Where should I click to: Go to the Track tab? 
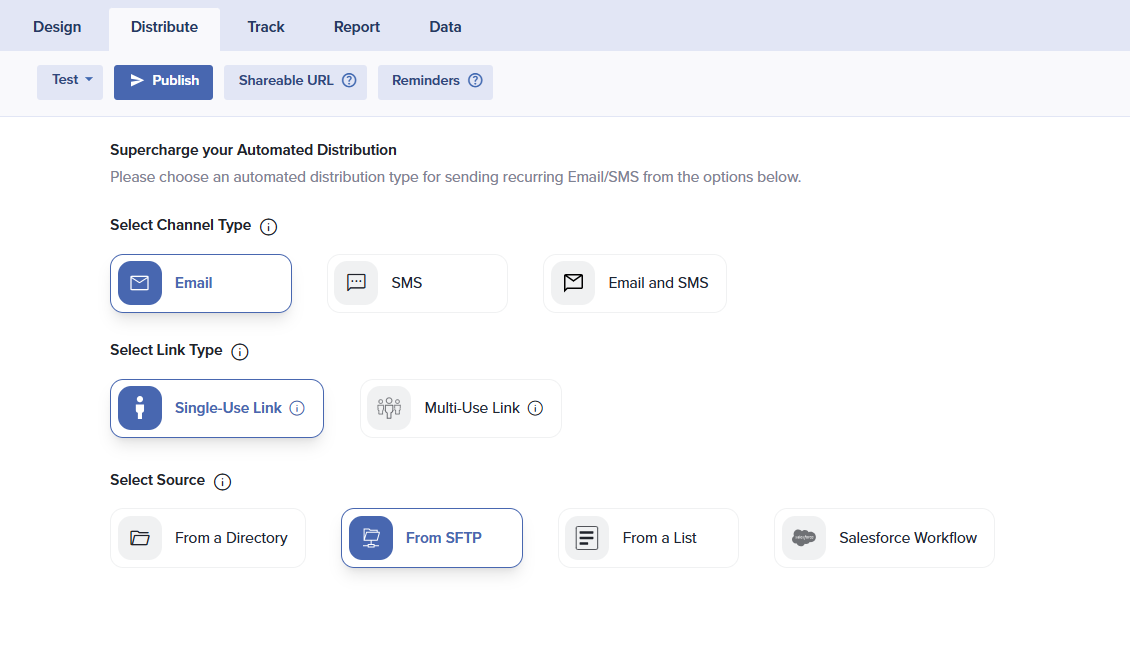click(x=266, y=27)
